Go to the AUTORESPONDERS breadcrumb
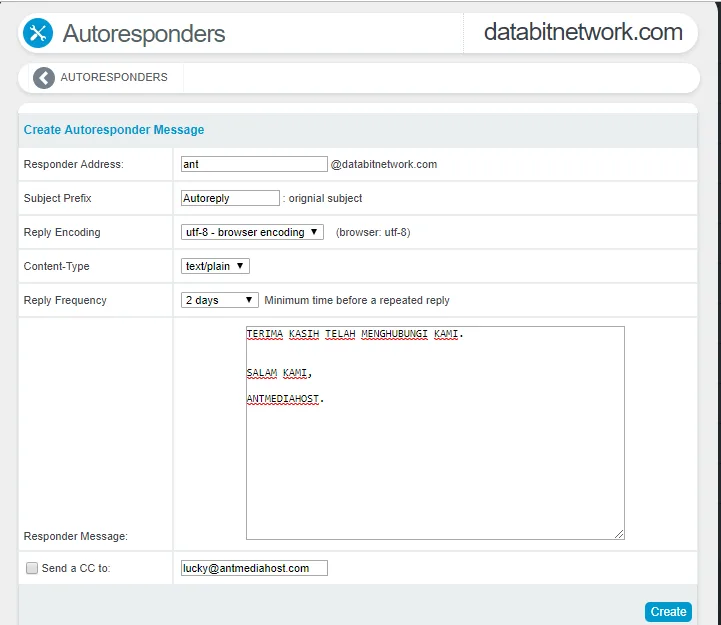This screenshot has width=721, height=625. (114, 77)
